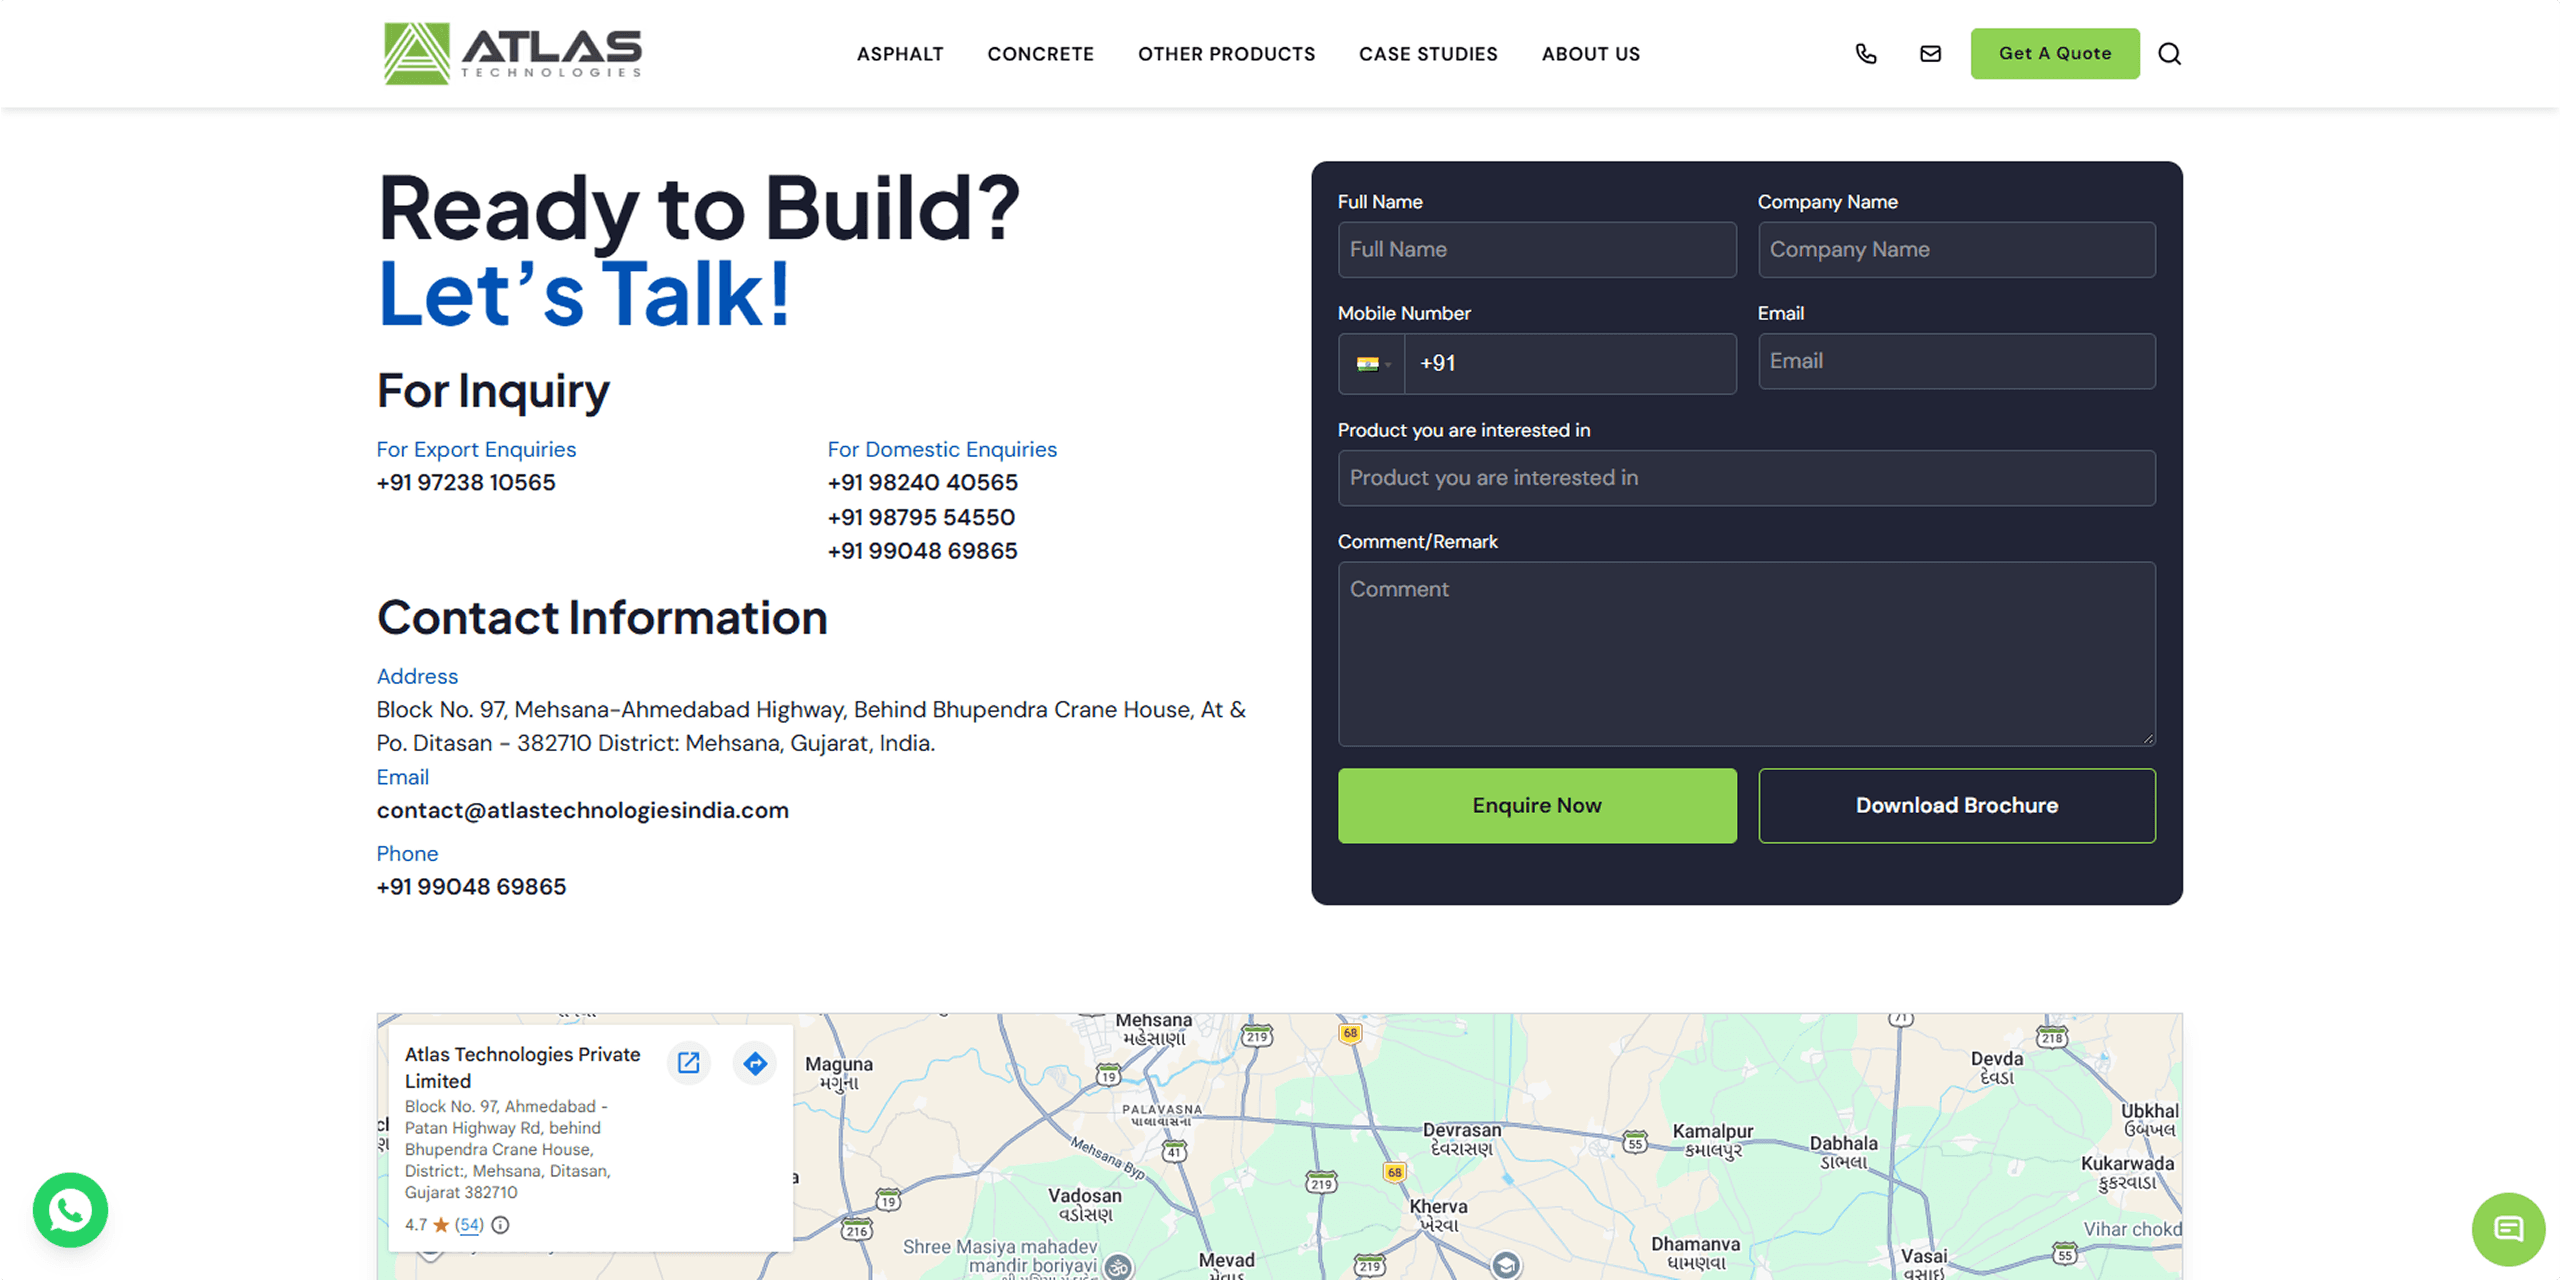Click the Mobile Number +91 field
Screen dimensions: 2560x1280
pos(1570,364)
